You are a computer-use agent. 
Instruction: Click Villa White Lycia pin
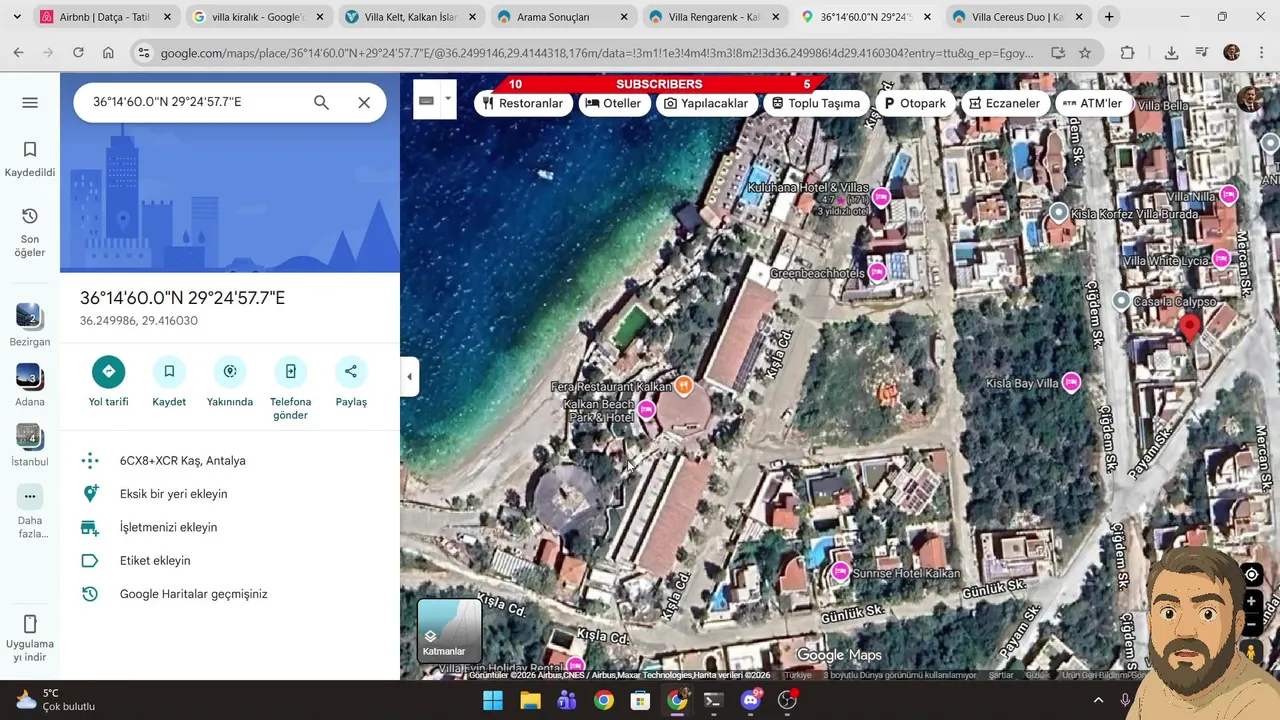(1221, 259)
